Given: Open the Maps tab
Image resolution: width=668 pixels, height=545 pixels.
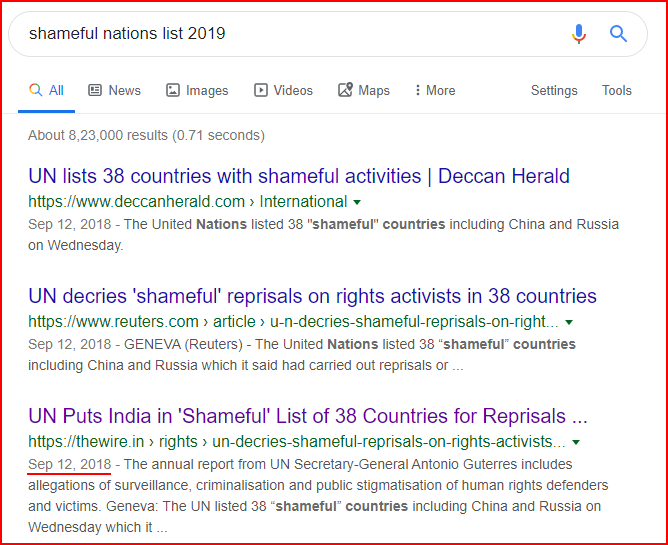Looking at the screenshot, I should point(364,90).
